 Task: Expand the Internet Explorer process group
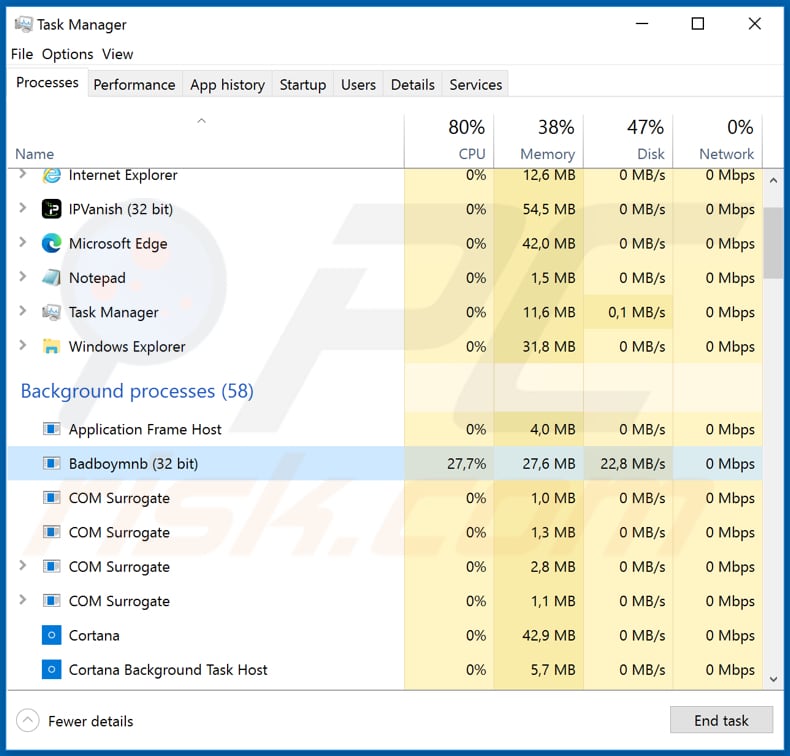tap(22, 174)
